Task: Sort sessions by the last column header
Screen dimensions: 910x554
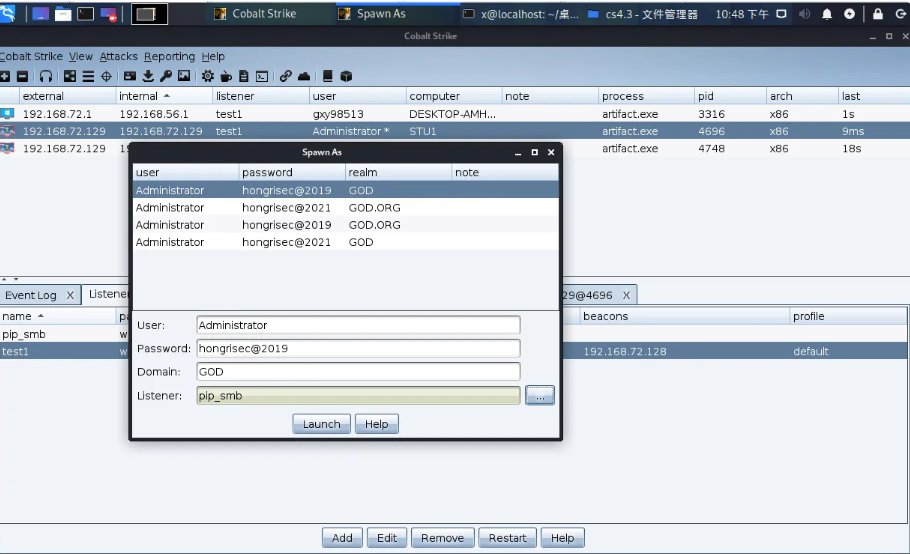Action: [873, 96]
